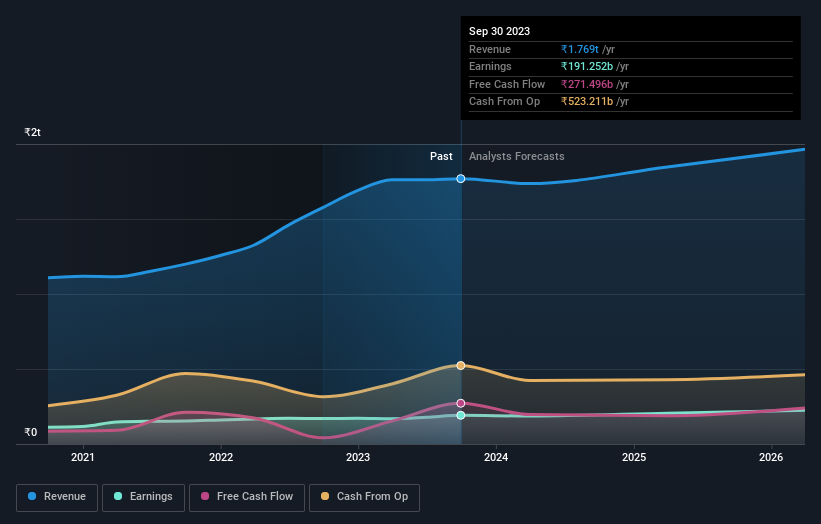Viewport: 821px width, 524px height.
Task: Click the ₹523.211b cash from op value
Action: (x=587, y=102)
